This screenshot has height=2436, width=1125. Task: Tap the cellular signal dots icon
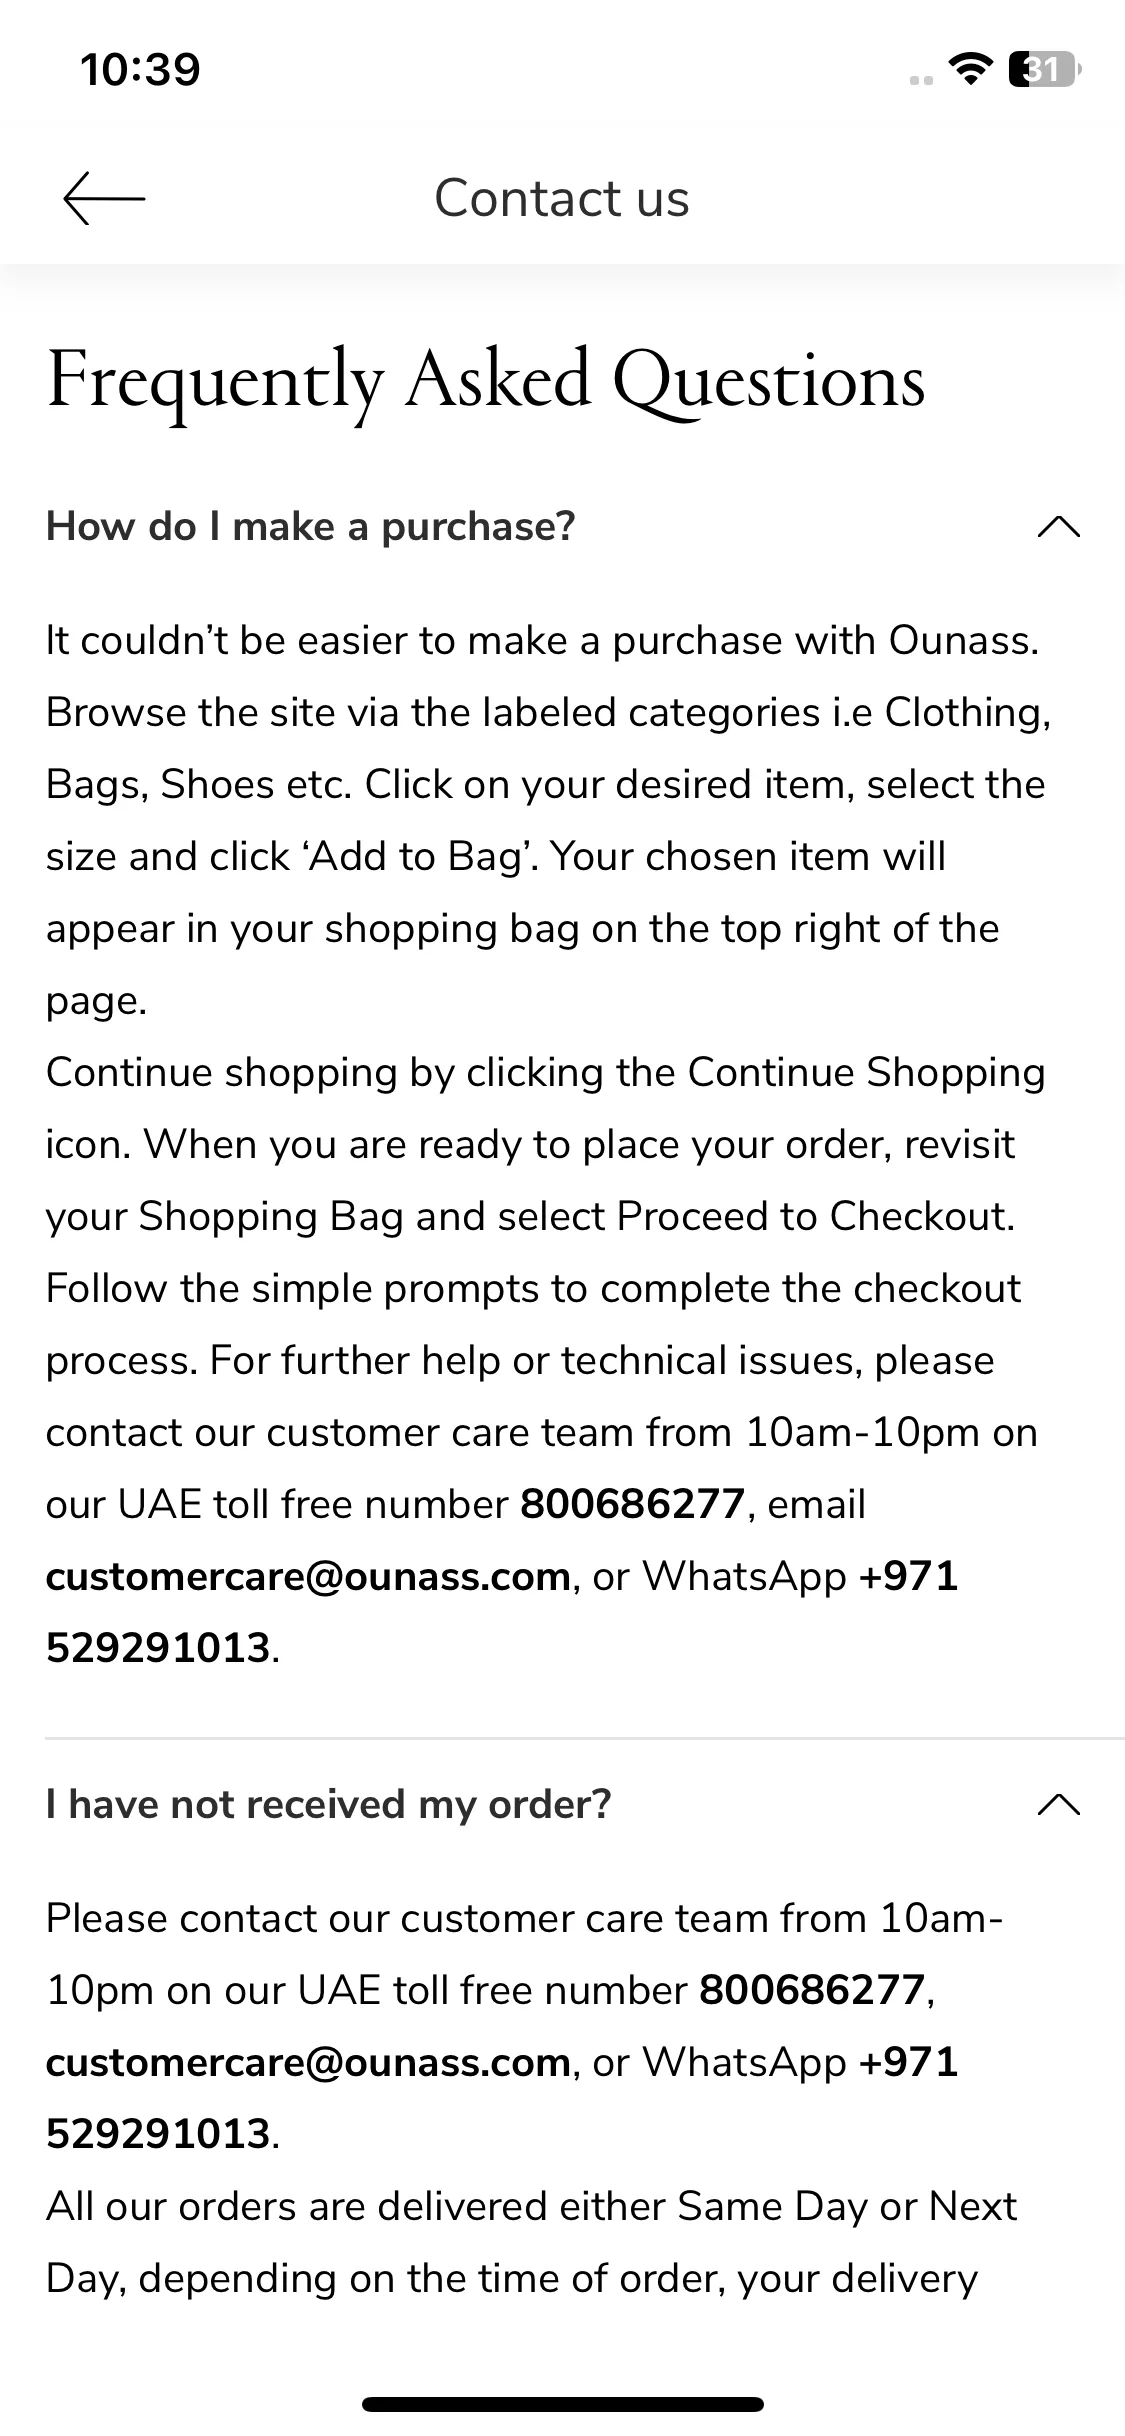(922, 80)
